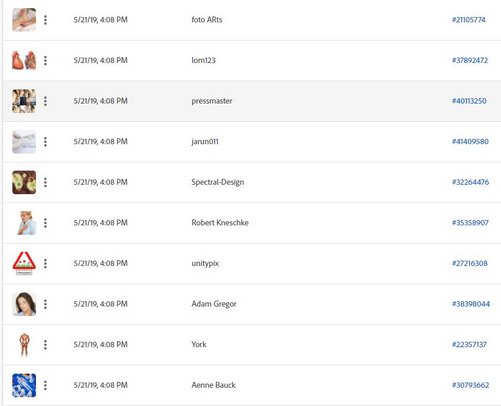This screenshot has width=501, height=406.
Task: Open asset link #32264476
Action: (x=470, y=182)
